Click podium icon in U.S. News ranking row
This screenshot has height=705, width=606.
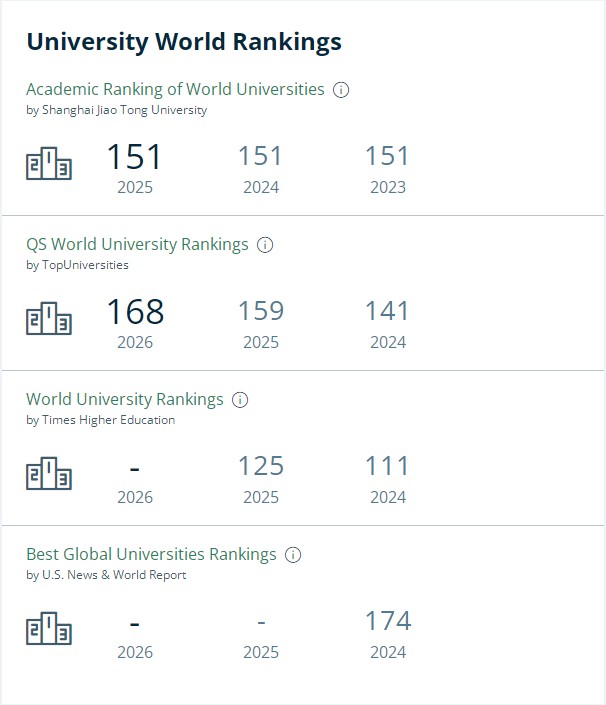(49, 628)
